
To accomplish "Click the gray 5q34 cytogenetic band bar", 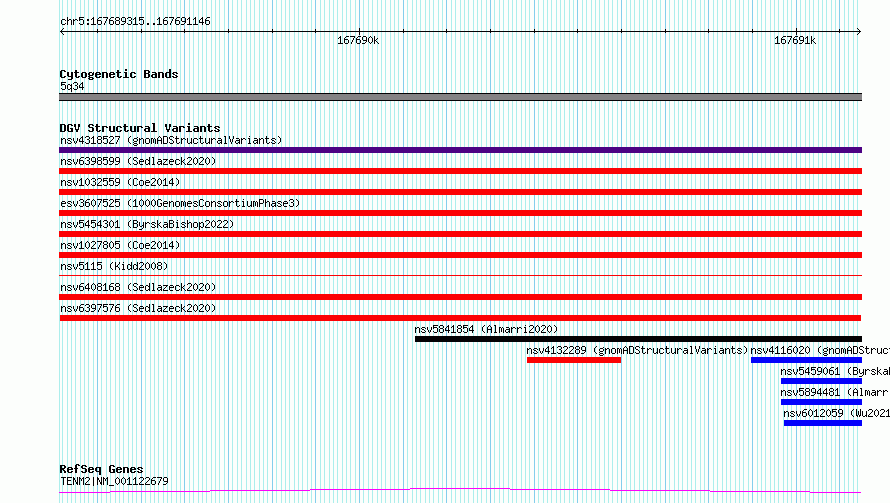I will pyautogui.click(x=460, y=97).
